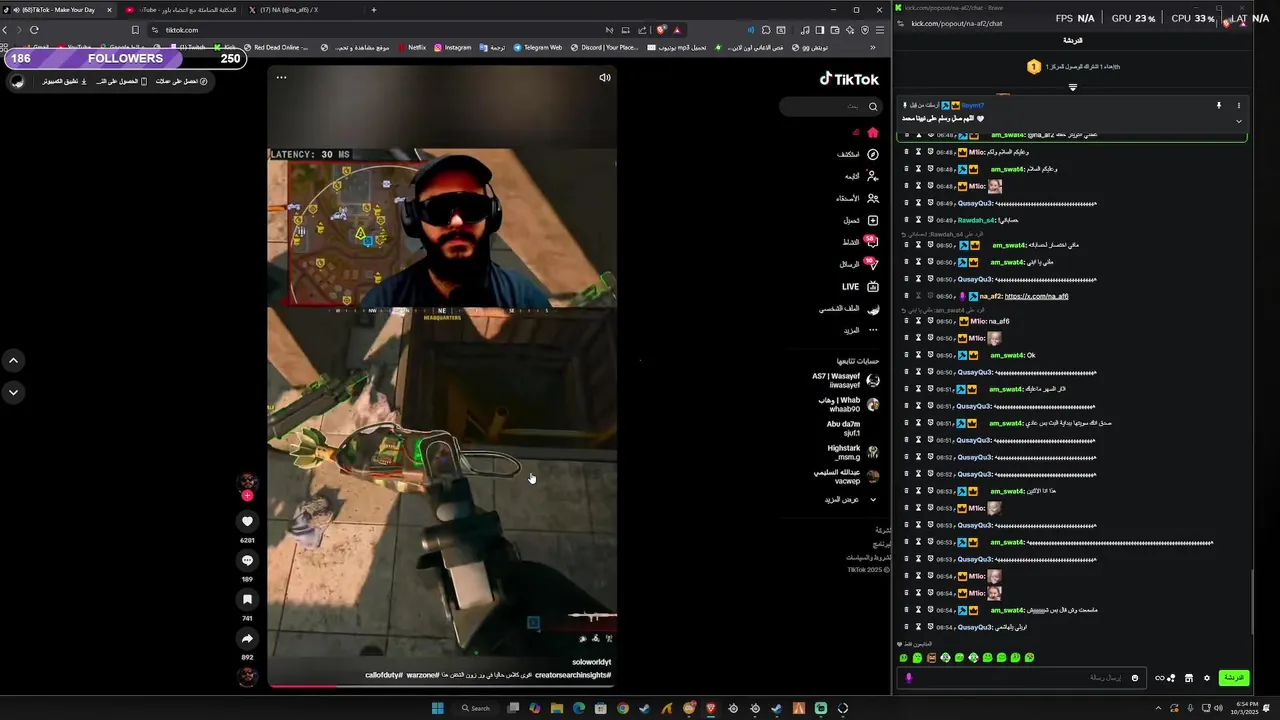
Task: Open the system tray volume icon
Action: (1217, 708)
